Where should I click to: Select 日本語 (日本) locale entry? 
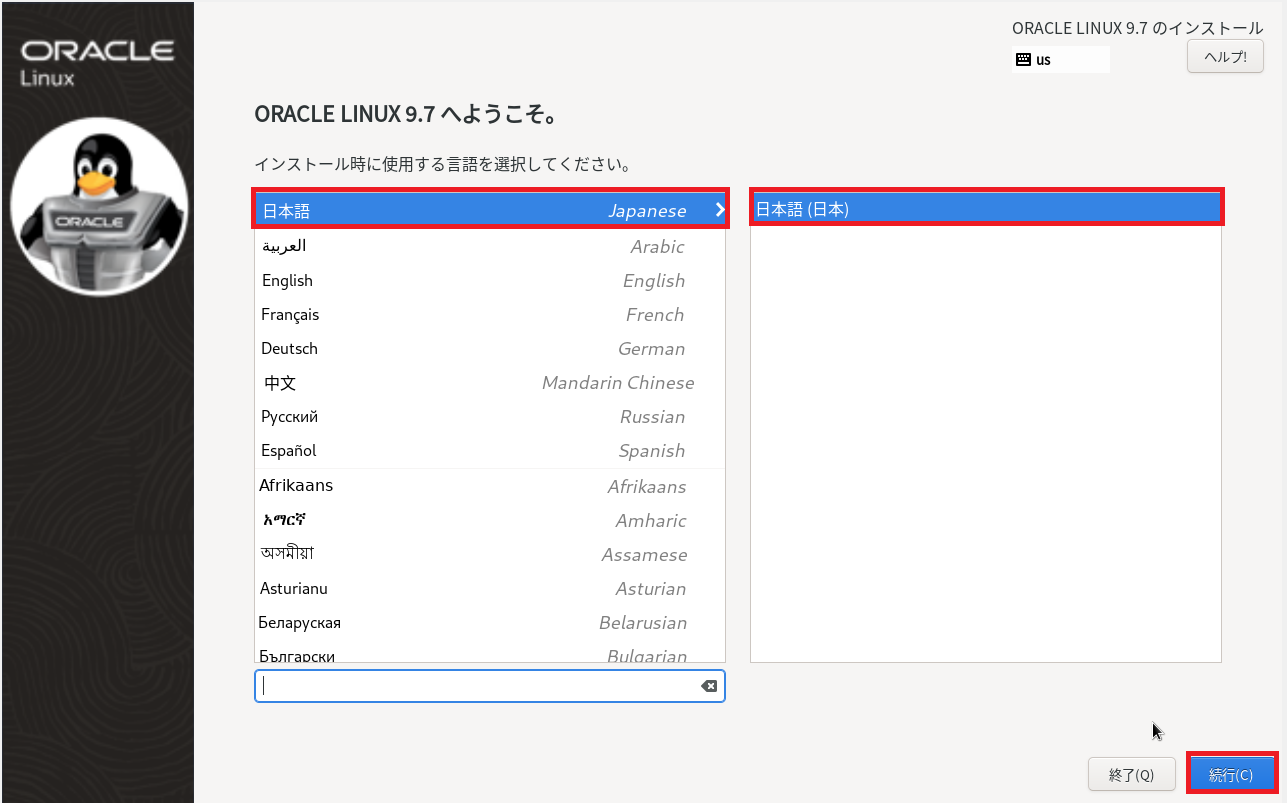pyautogui.click(x=985, y=209)
